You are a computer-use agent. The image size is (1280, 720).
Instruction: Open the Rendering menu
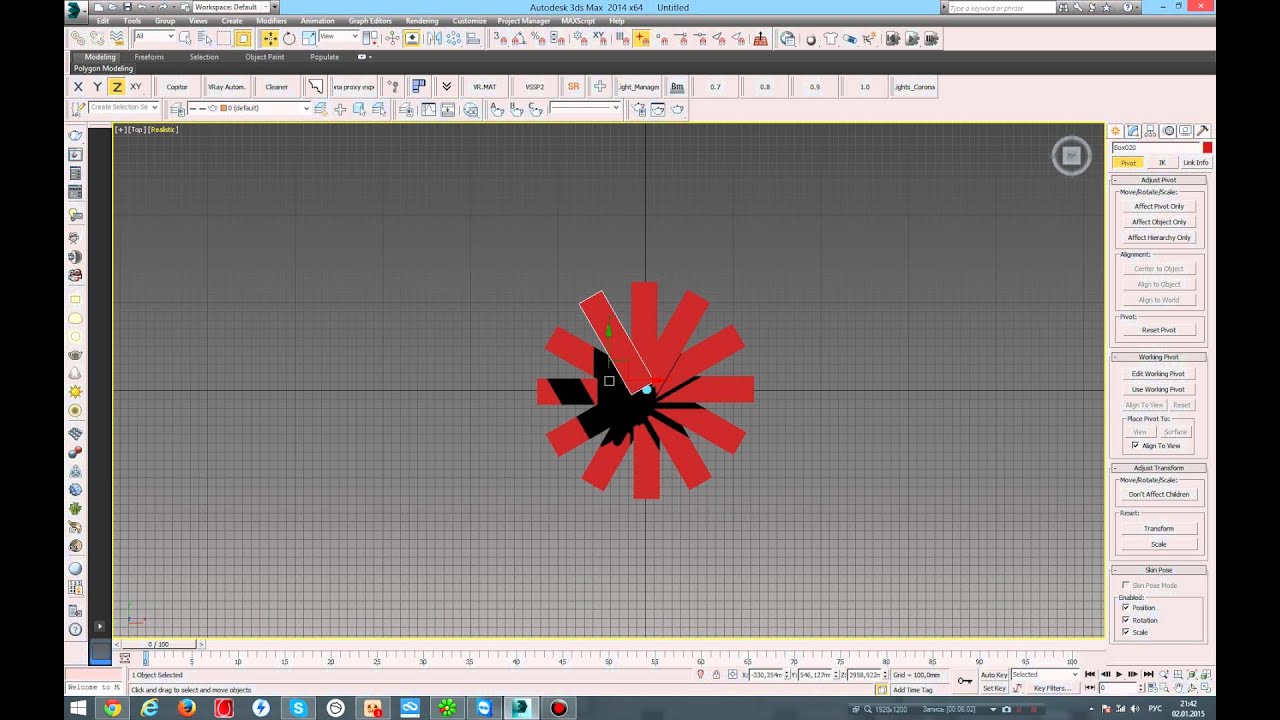click(422, 20)
